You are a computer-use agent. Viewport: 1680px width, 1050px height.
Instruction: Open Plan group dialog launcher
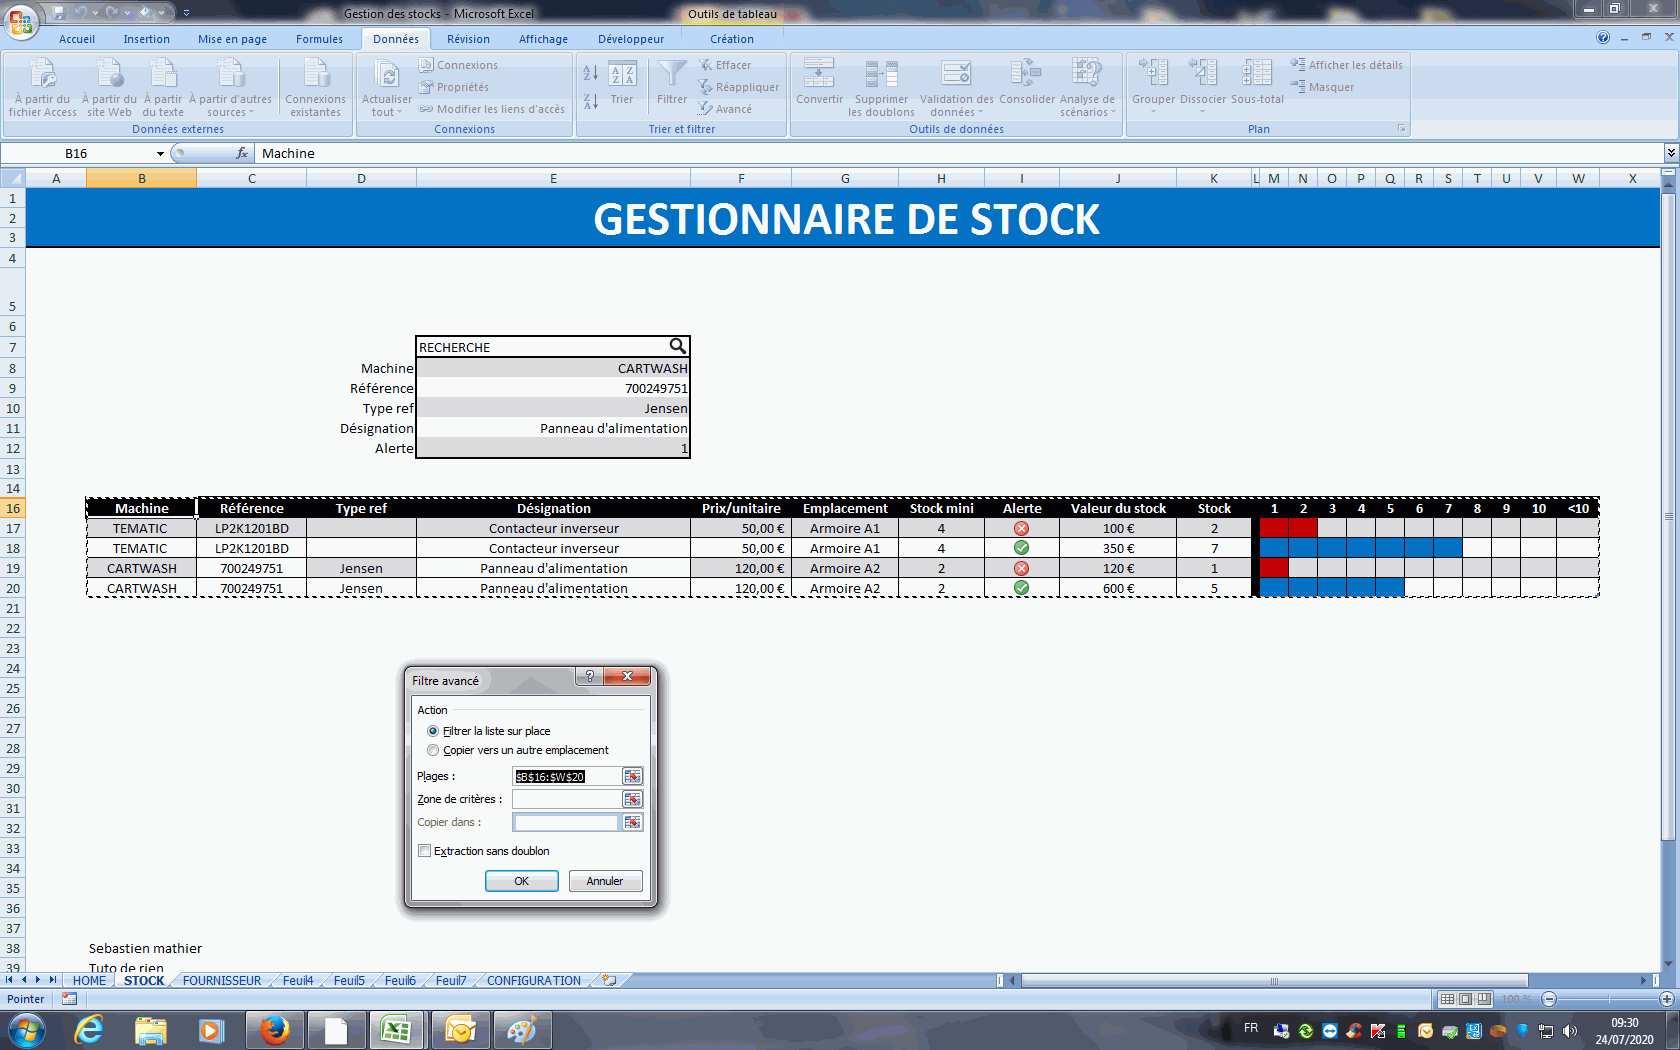click(1401, 129)
